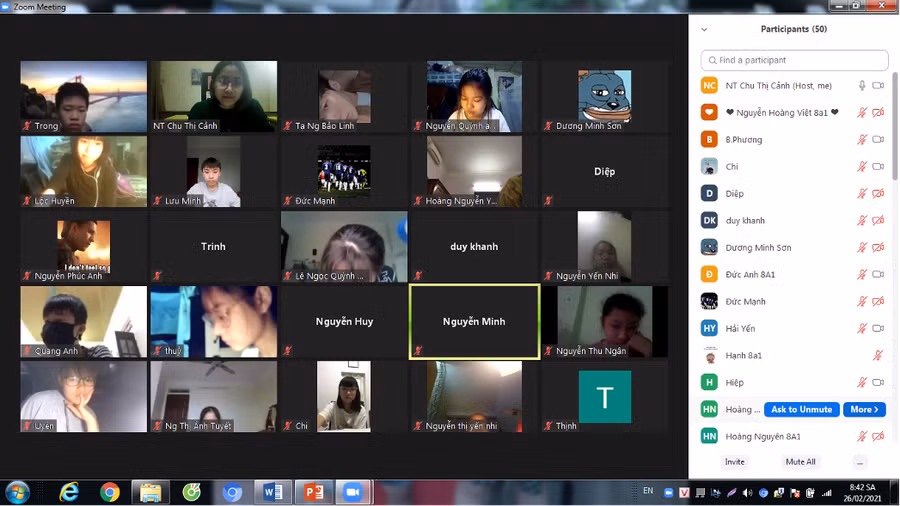Click Đức Mạnh's avatar in participants list

tap(709, 301)
